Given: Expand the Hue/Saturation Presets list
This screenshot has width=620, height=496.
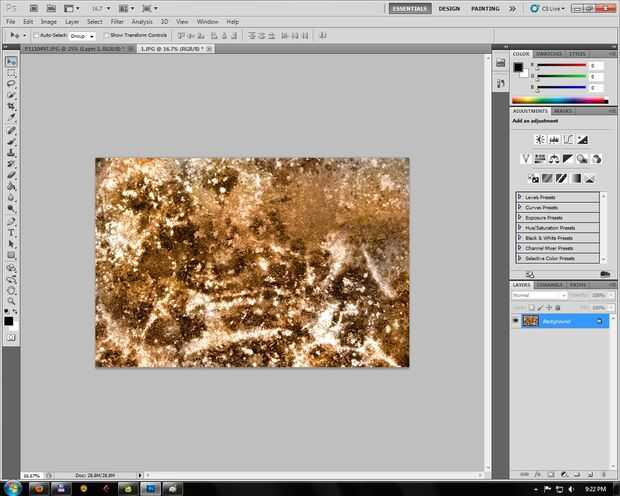Looking at the screenshot, I should click(520, 228).
